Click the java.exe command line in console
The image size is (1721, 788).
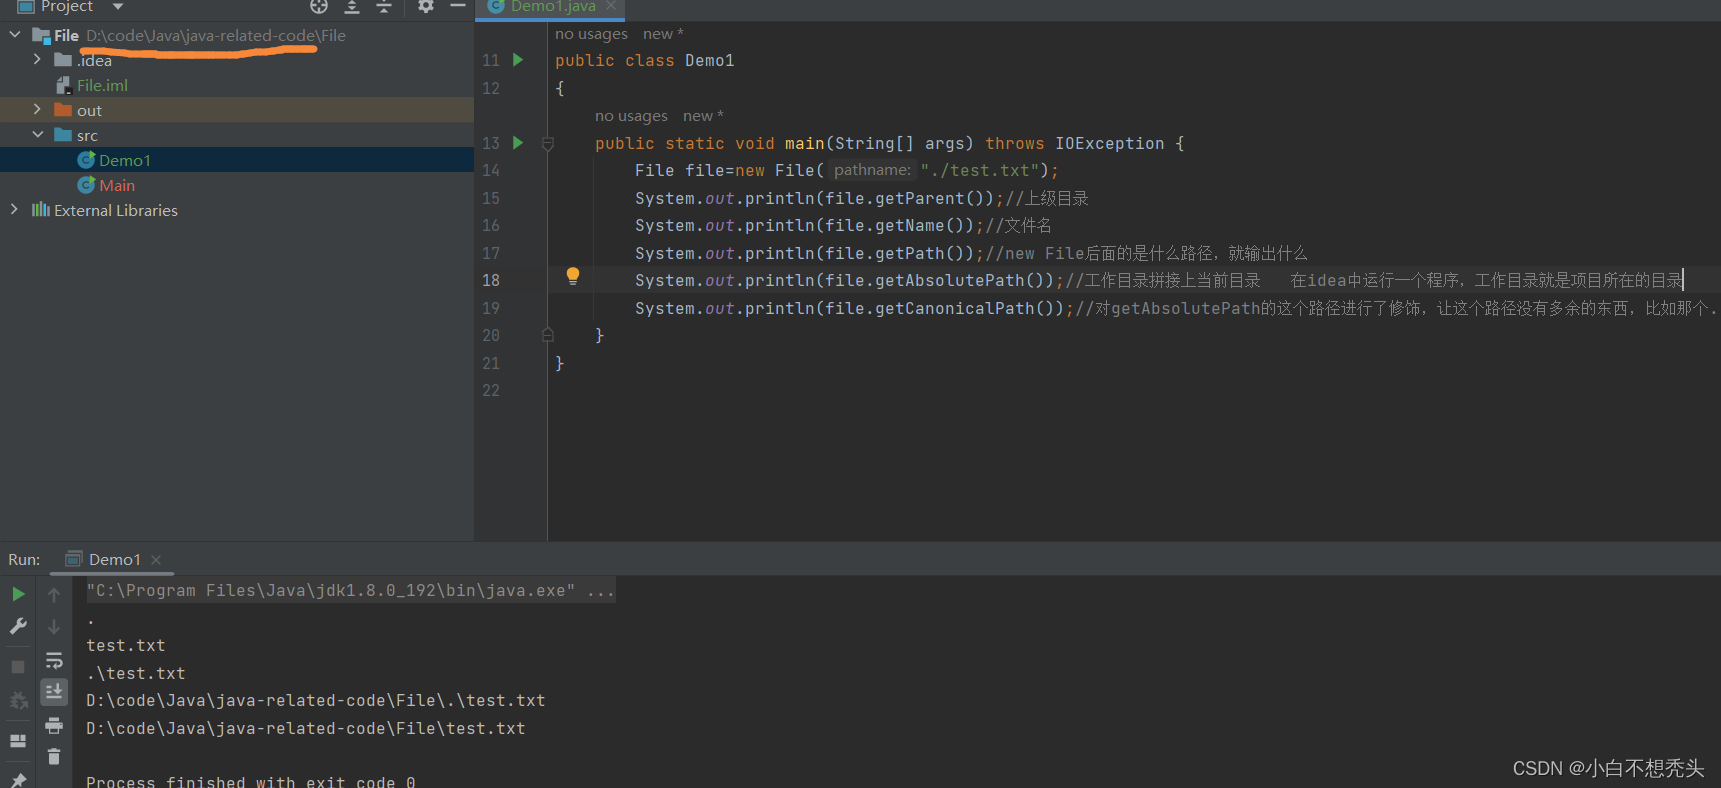350,591
